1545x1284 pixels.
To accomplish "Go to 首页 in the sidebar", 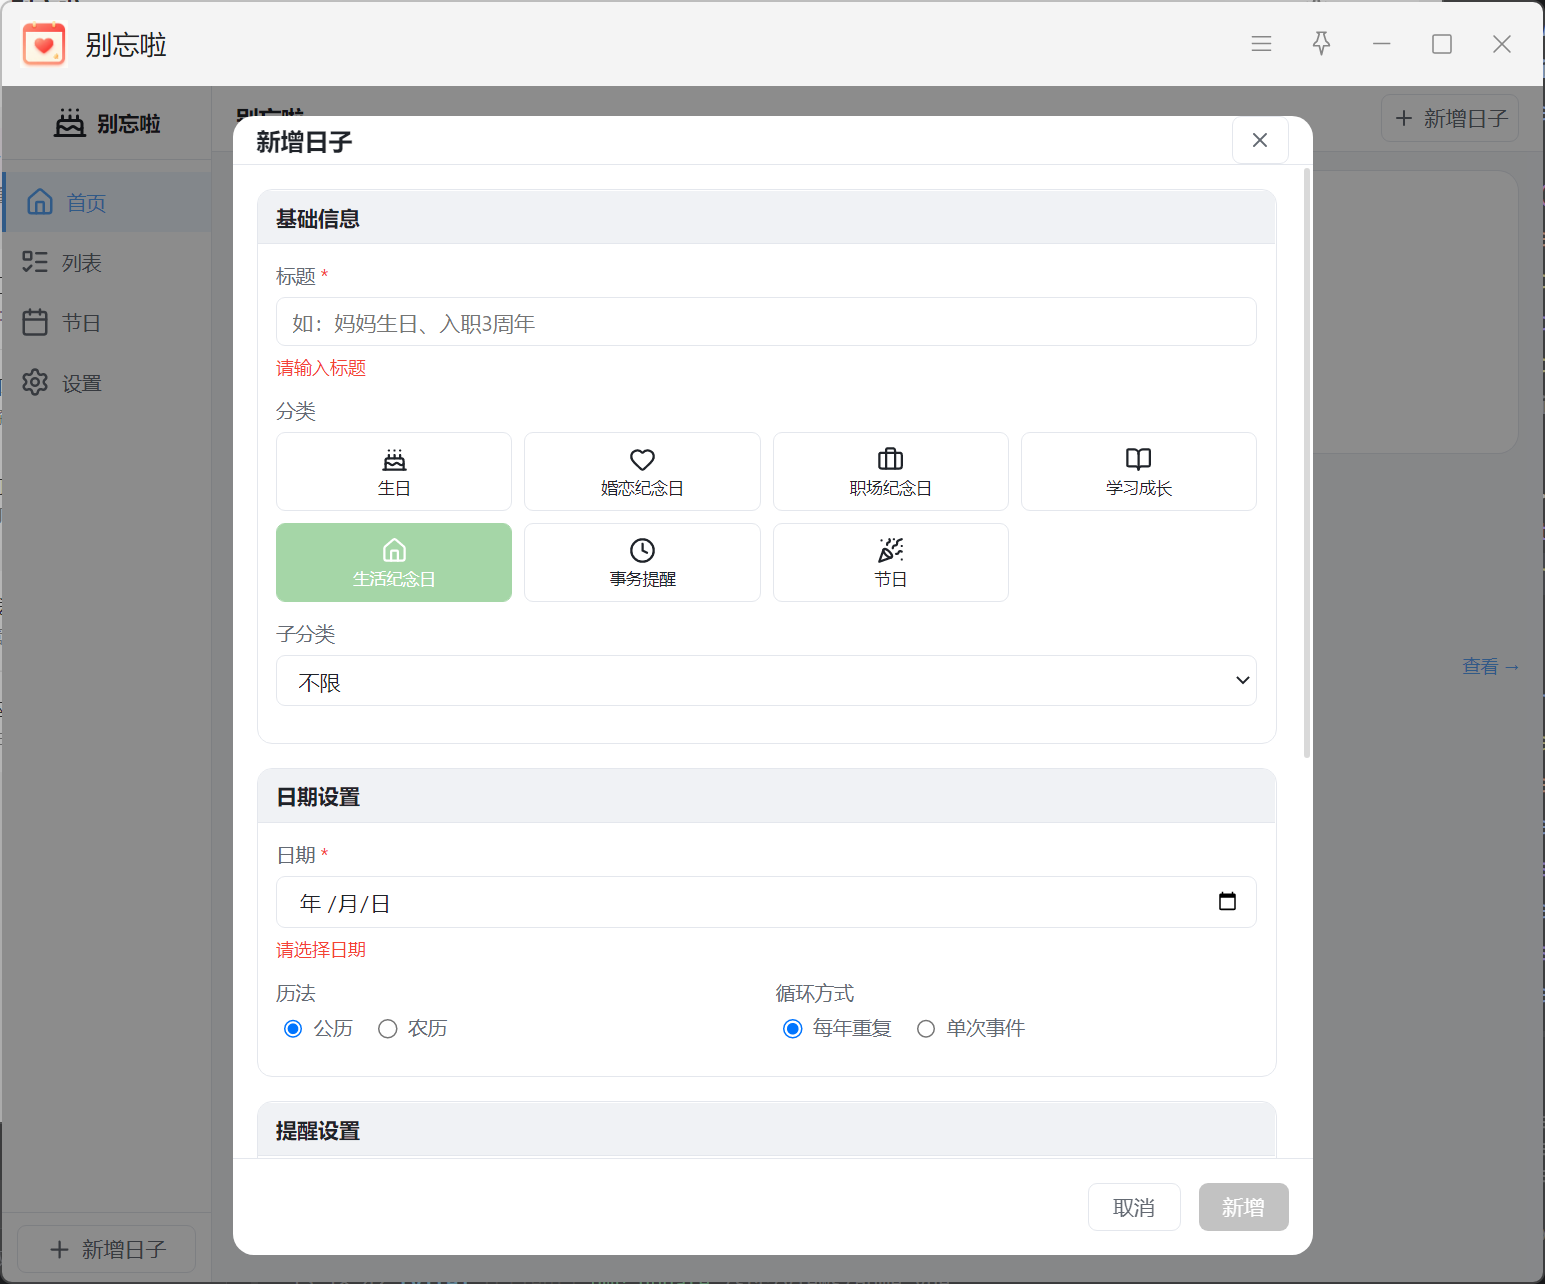I will coord(107,203).
